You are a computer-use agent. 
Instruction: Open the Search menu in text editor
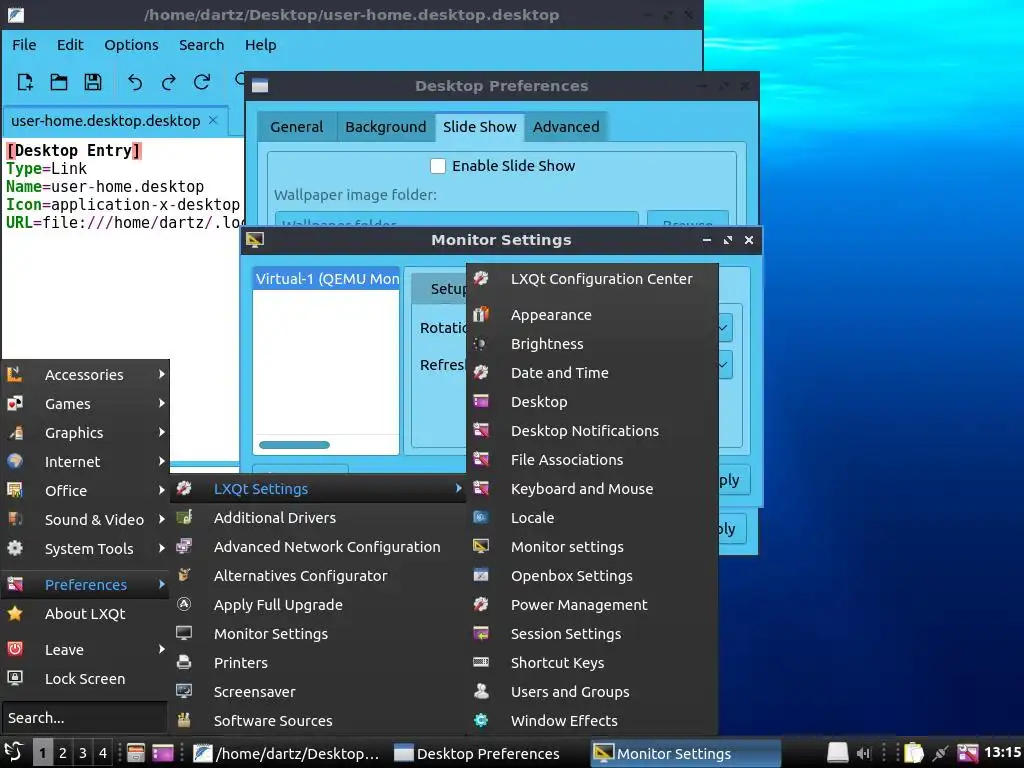201,45
